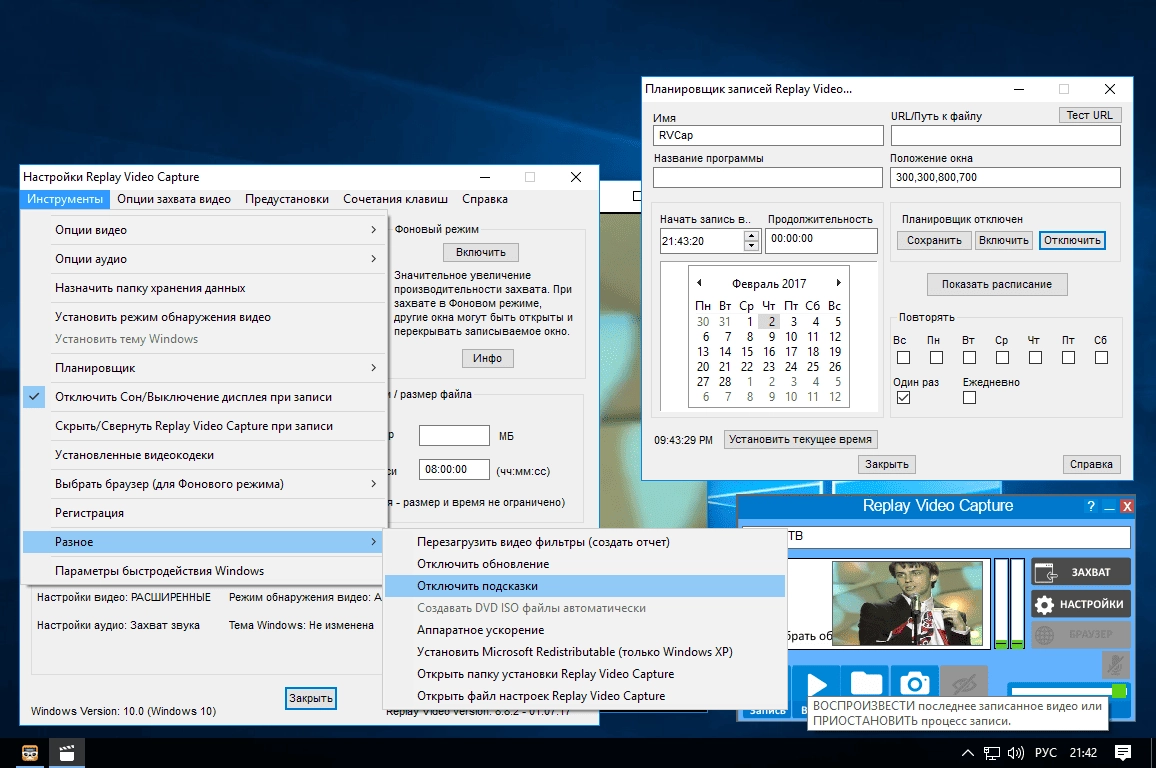
Task: Toggle the Пт repeat checkbox
Action: [1068, 357]
